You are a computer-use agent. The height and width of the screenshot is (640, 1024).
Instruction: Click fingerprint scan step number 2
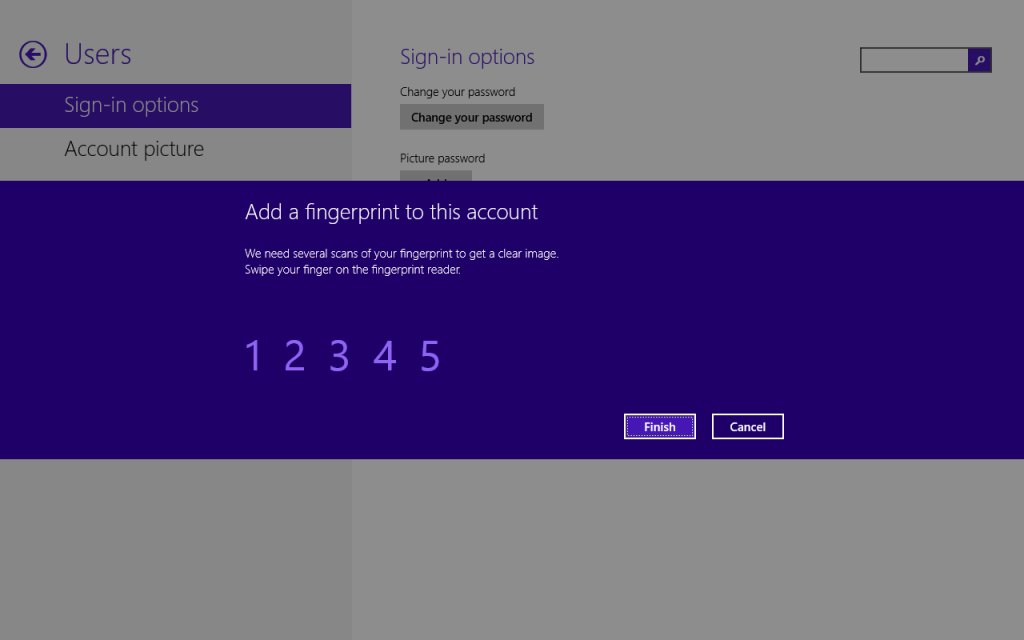pyautogui.click(x=294, y=356)
